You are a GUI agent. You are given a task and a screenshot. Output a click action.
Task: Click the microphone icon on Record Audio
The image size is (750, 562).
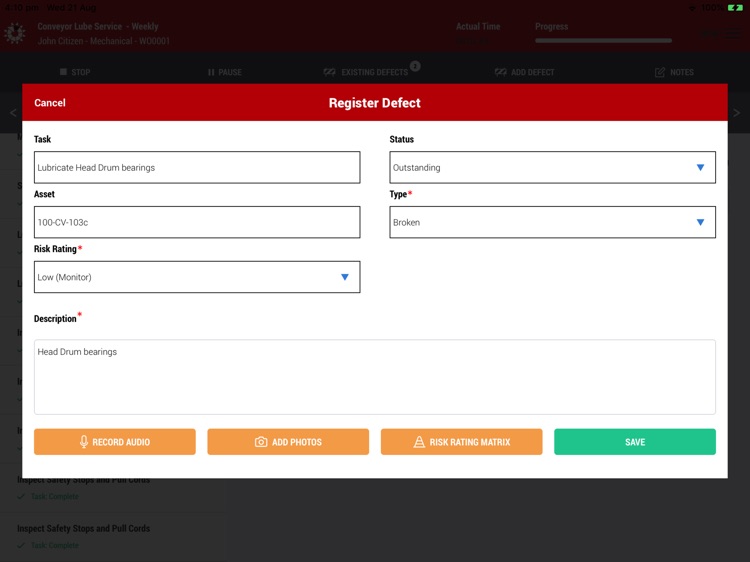[x=84, y=441]
